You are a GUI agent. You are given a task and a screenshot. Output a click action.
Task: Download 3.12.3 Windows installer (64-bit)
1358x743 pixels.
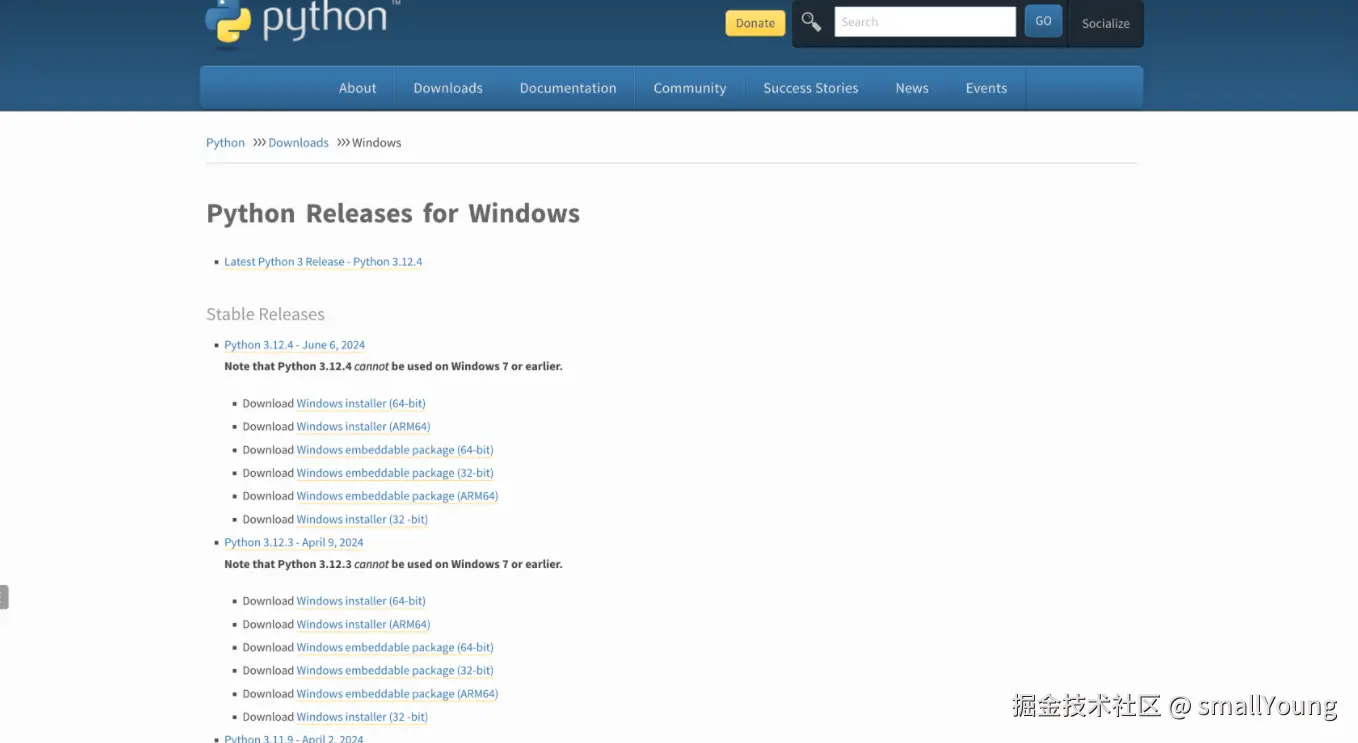tap(361, 601)
